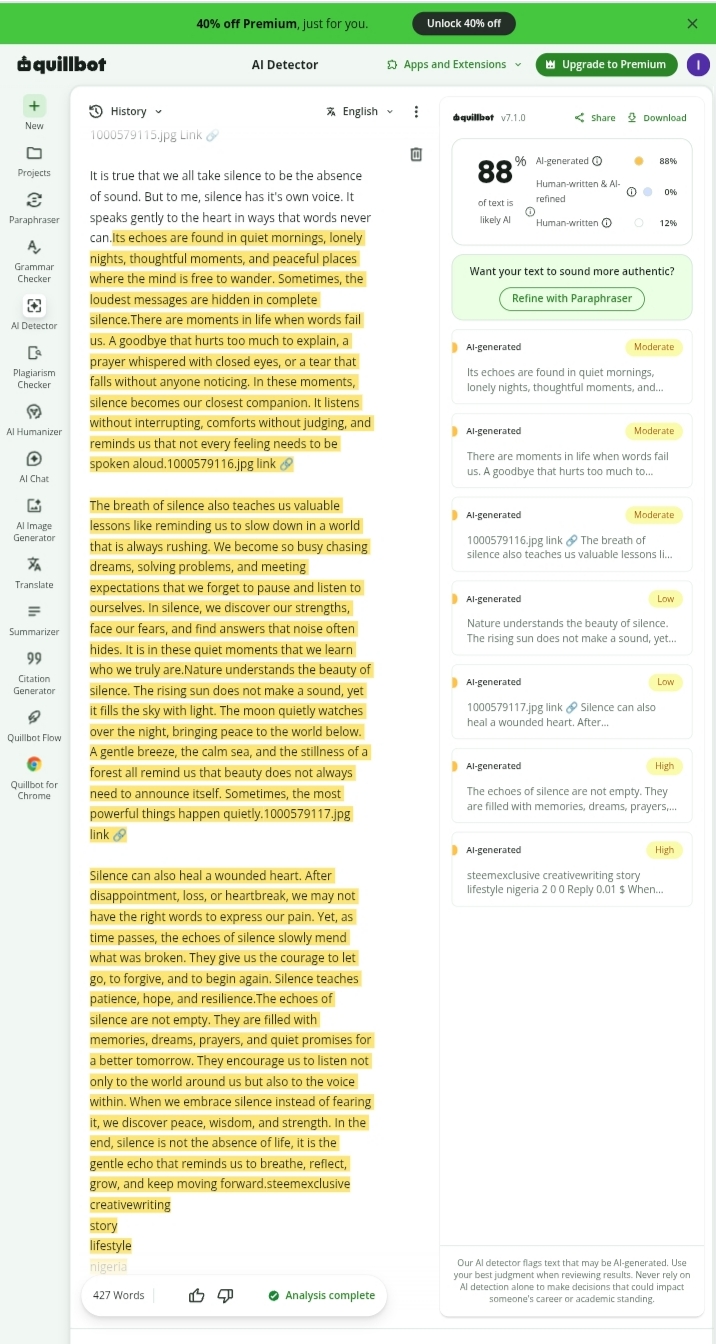Viewport: 716px width, 1344px height.
Task: Open Quillbot Flow
Action: click(34, 725)
